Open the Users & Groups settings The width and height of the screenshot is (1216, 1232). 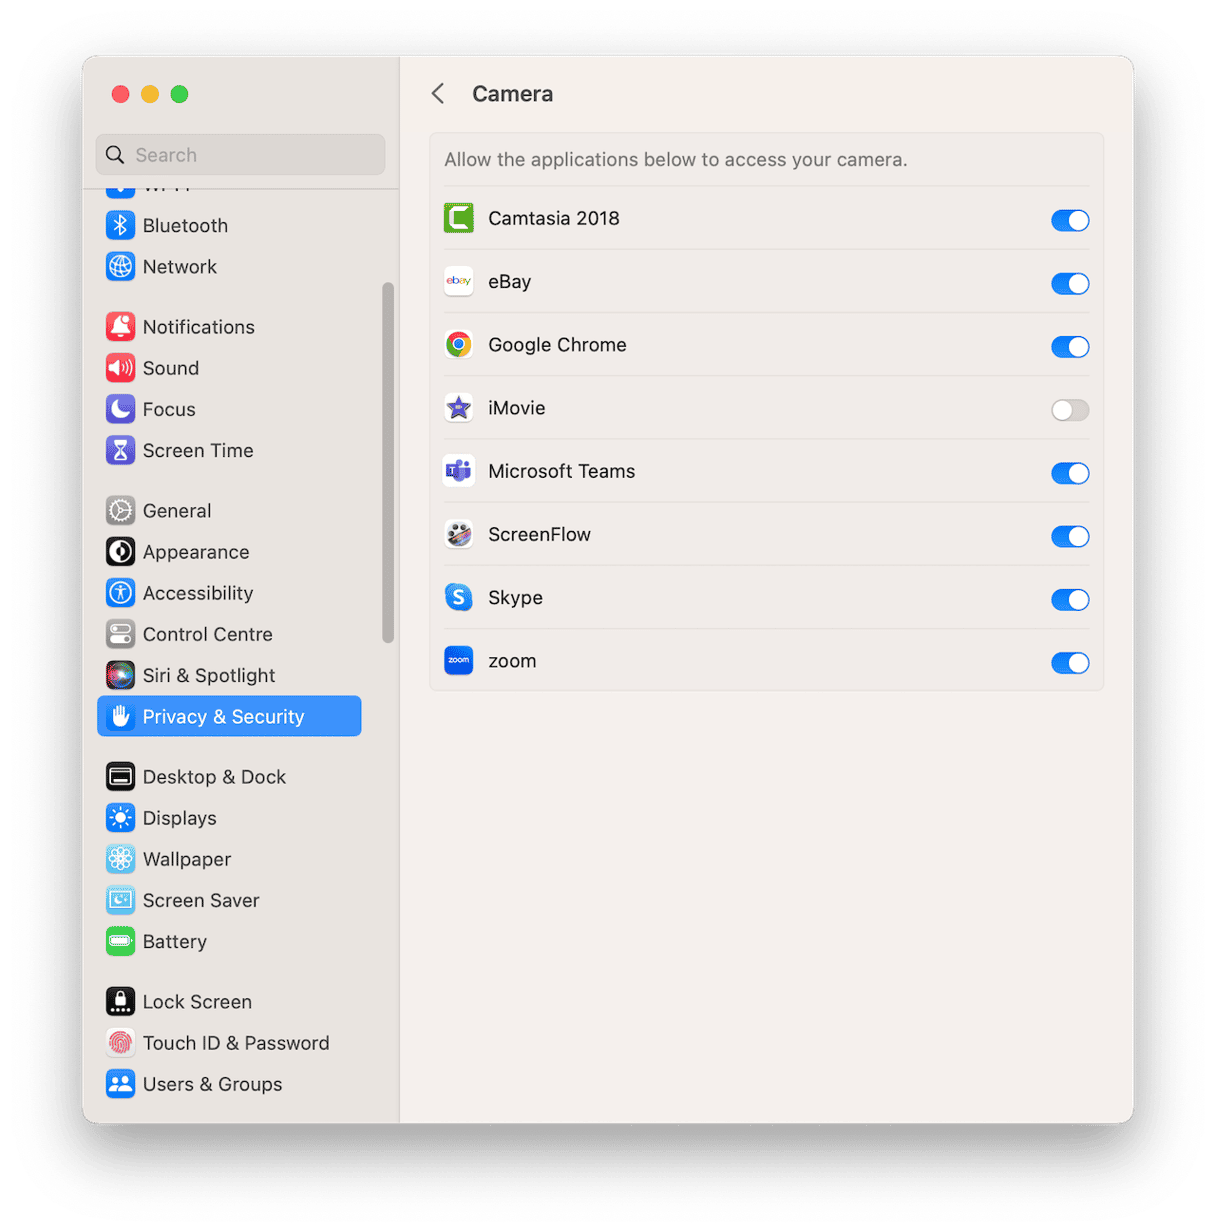pos(212,1083)
